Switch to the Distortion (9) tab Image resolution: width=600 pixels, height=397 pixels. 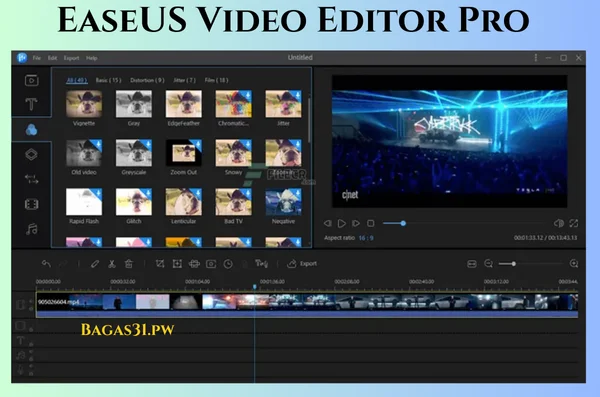pyautogui.click(x=147, y=80)
